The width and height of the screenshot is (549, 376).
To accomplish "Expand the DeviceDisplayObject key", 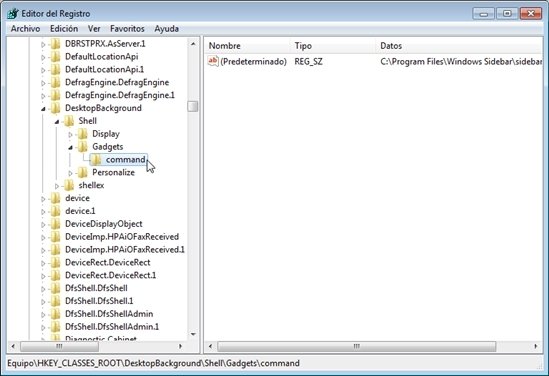I will click(x=43, y=224).
